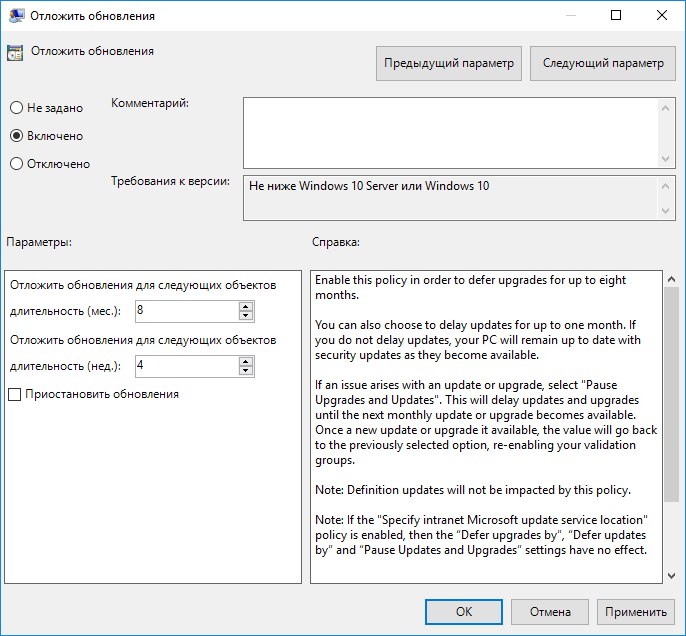The height and width of the screenshot is (636, 686).
Task: Click comment box scroll-down arrow
Action: click(665, 158)
